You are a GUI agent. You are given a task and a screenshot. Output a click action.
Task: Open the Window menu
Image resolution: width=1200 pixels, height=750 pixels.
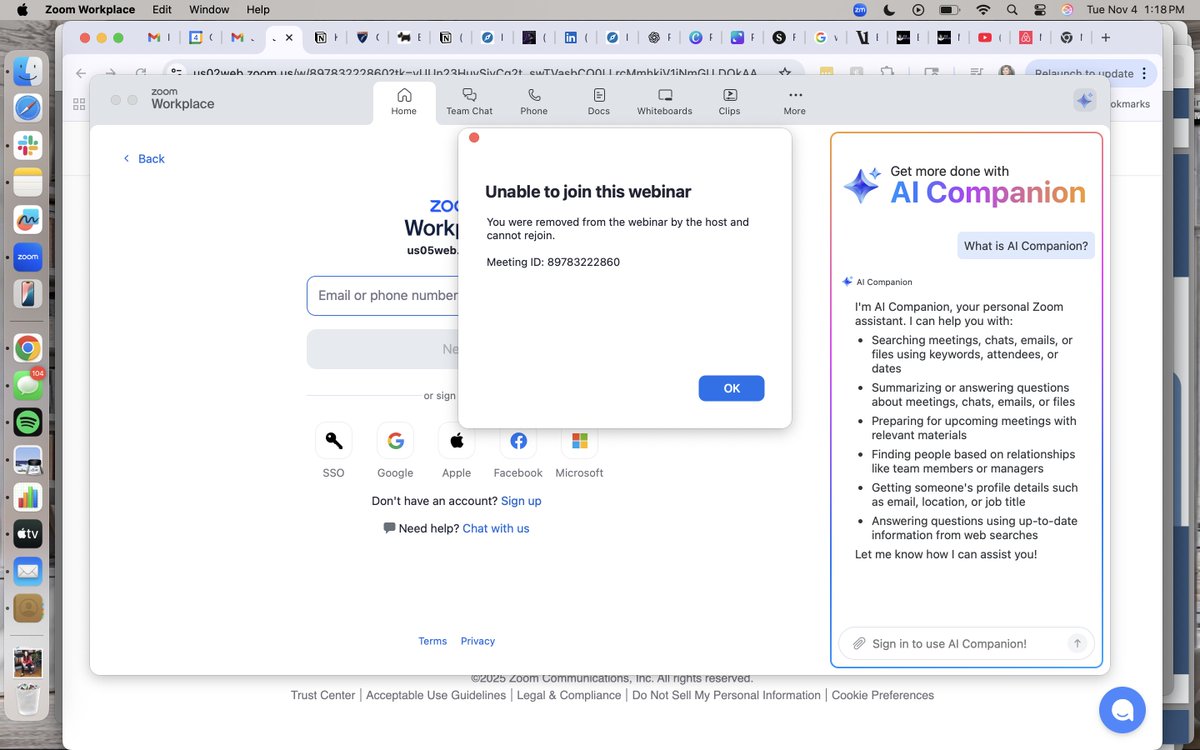tap(208, 9)
